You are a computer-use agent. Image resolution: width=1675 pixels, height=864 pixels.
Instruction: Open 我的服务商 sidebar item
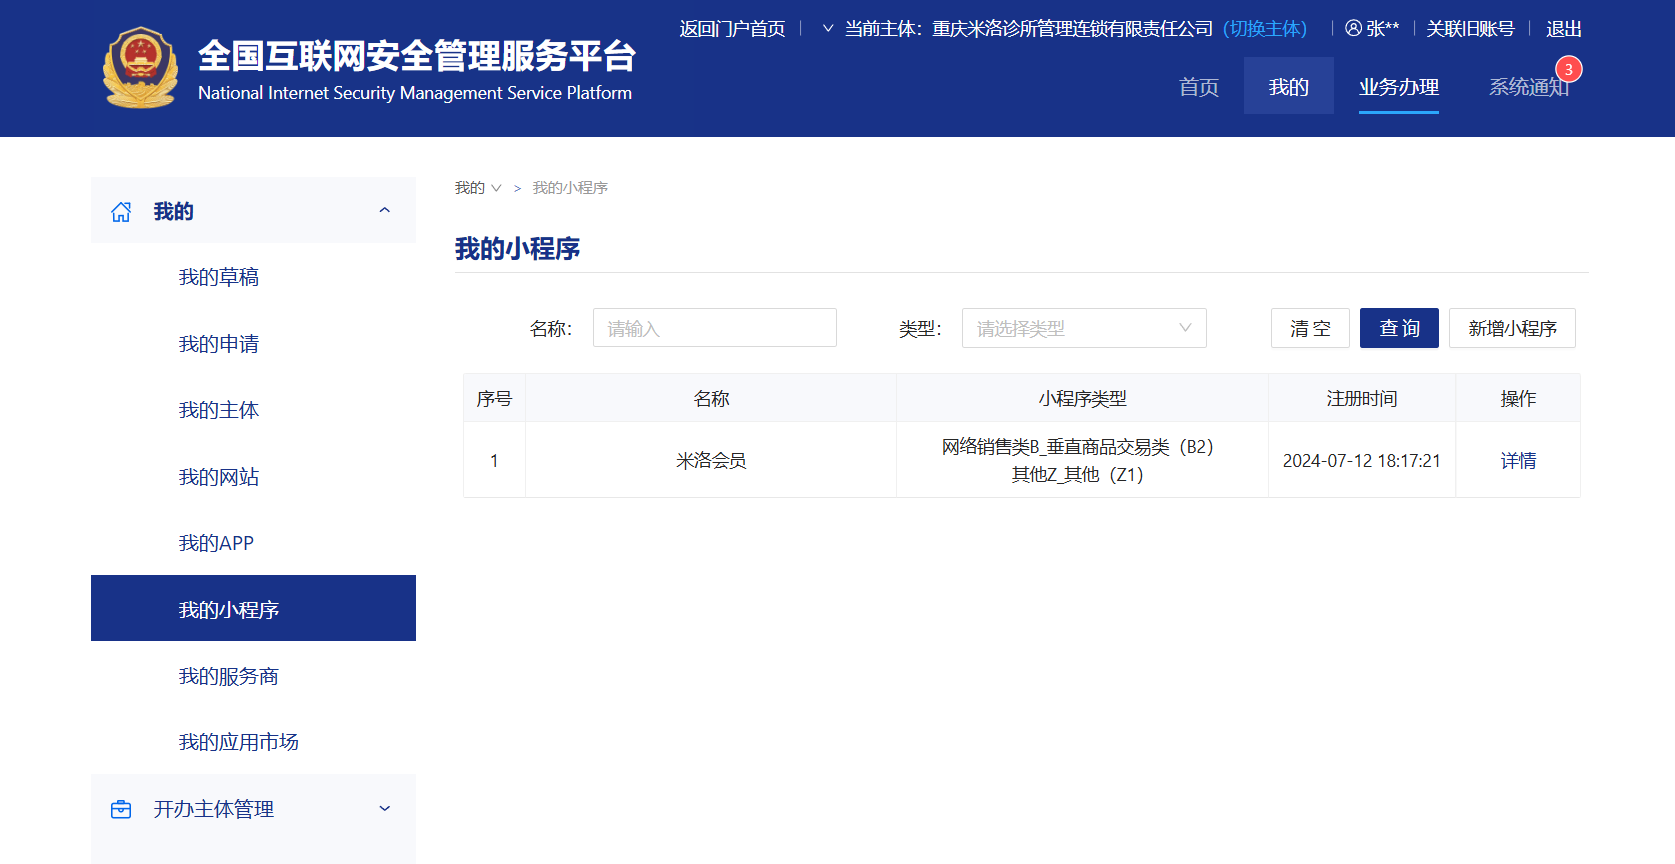229,677
